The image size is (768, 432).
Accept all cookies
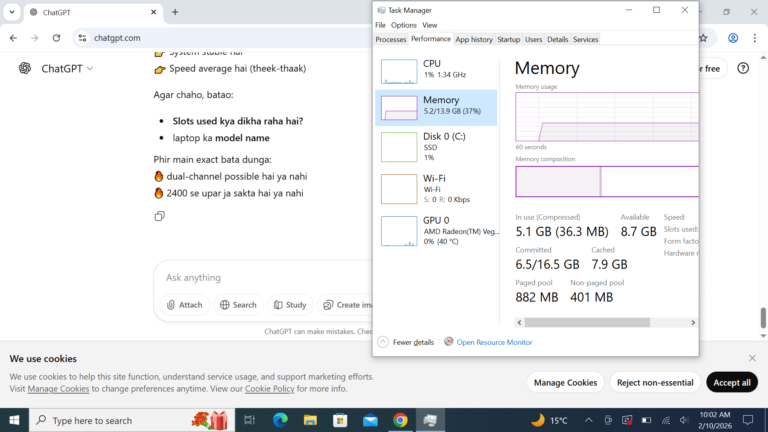pos(732,383)
